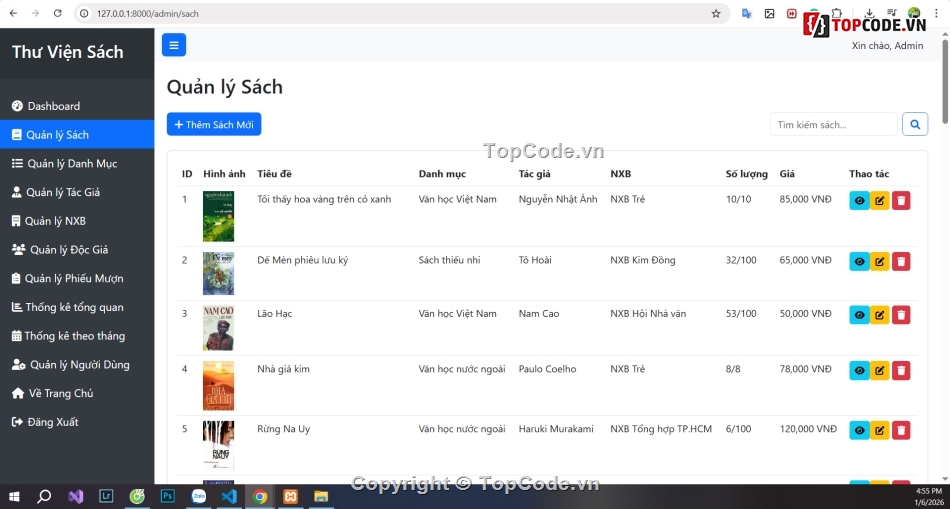Open cover thumbnail of 'Rừng Na Uy'
The image size is (950, 509).
[218, 445]
